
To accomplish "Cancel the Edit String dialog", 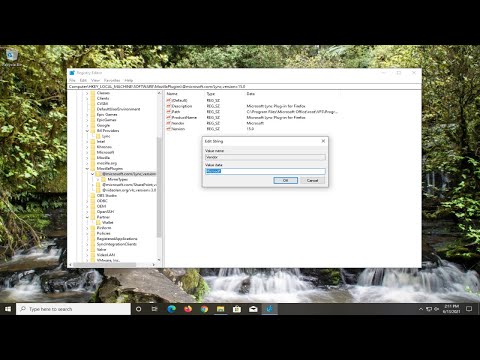I will pos(312,180).
